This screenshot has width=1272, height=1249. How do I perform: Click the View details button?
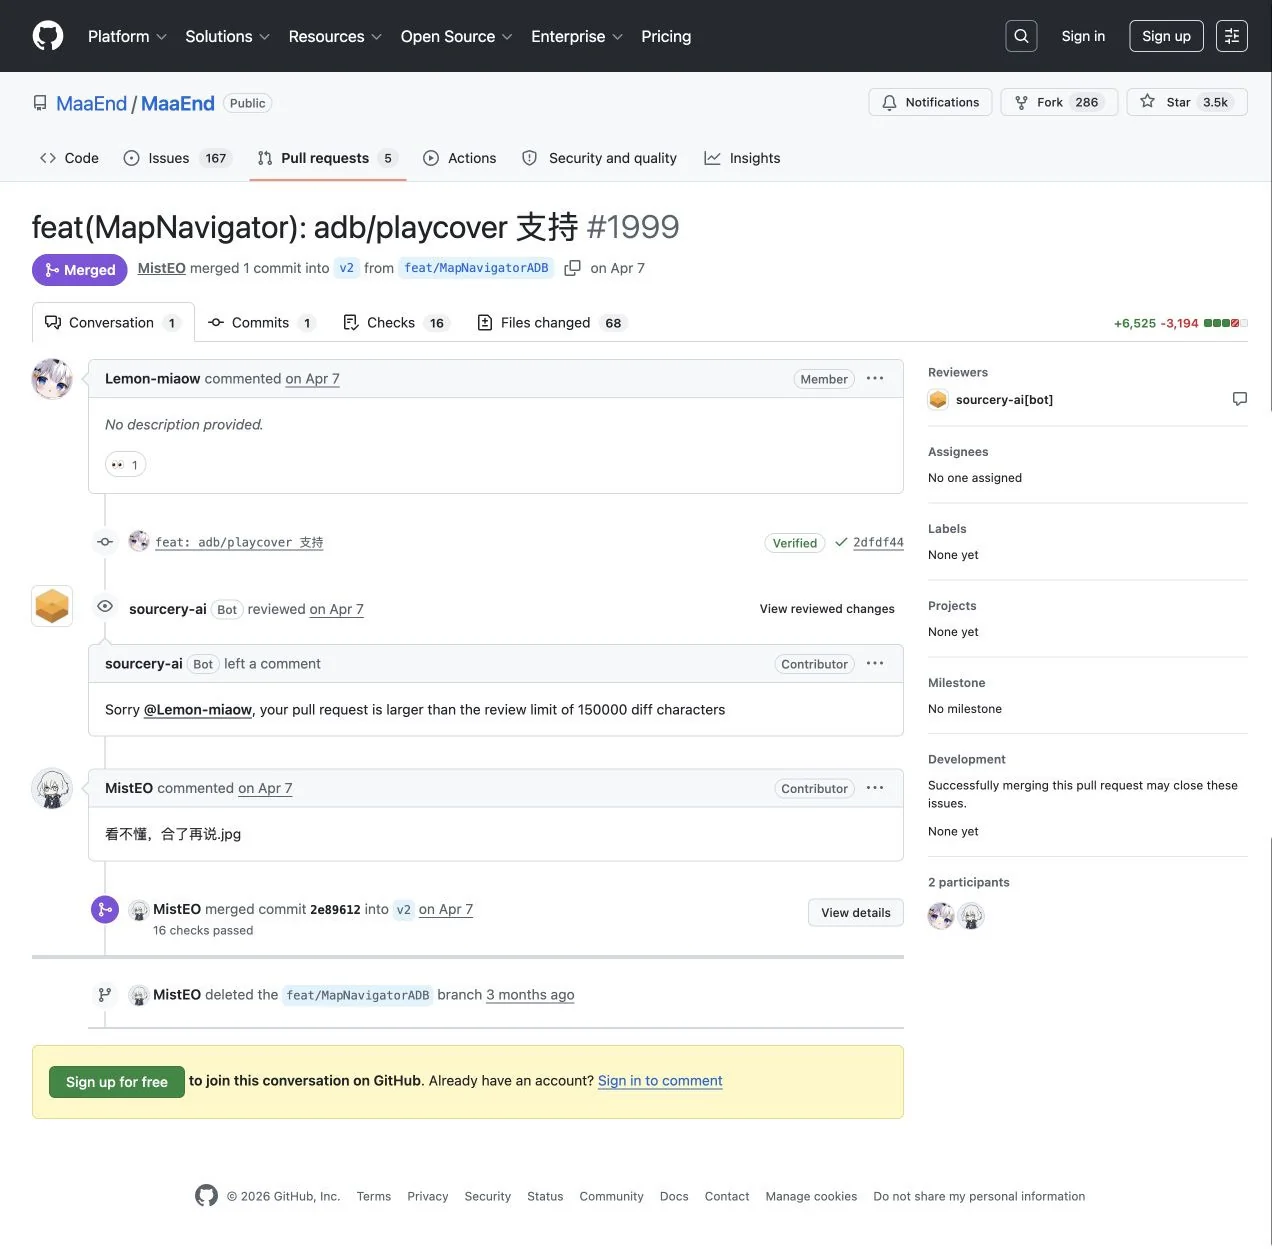856,912
